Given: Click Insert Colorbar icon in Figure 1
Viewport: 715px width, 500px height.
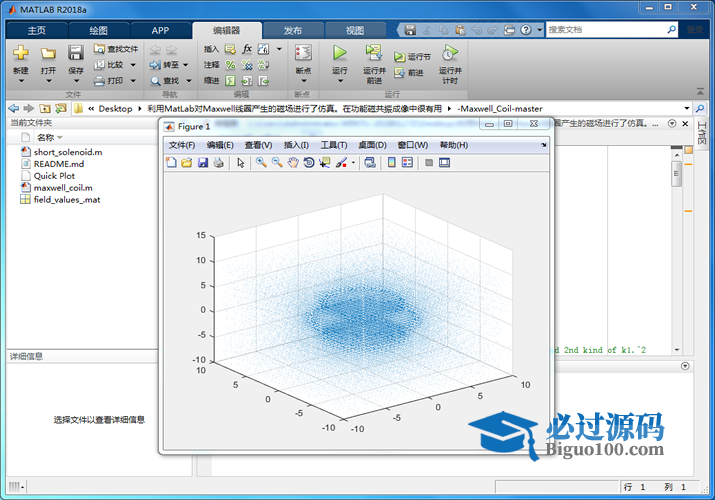Looking at the screenshot, I should [x=391, y=162].
